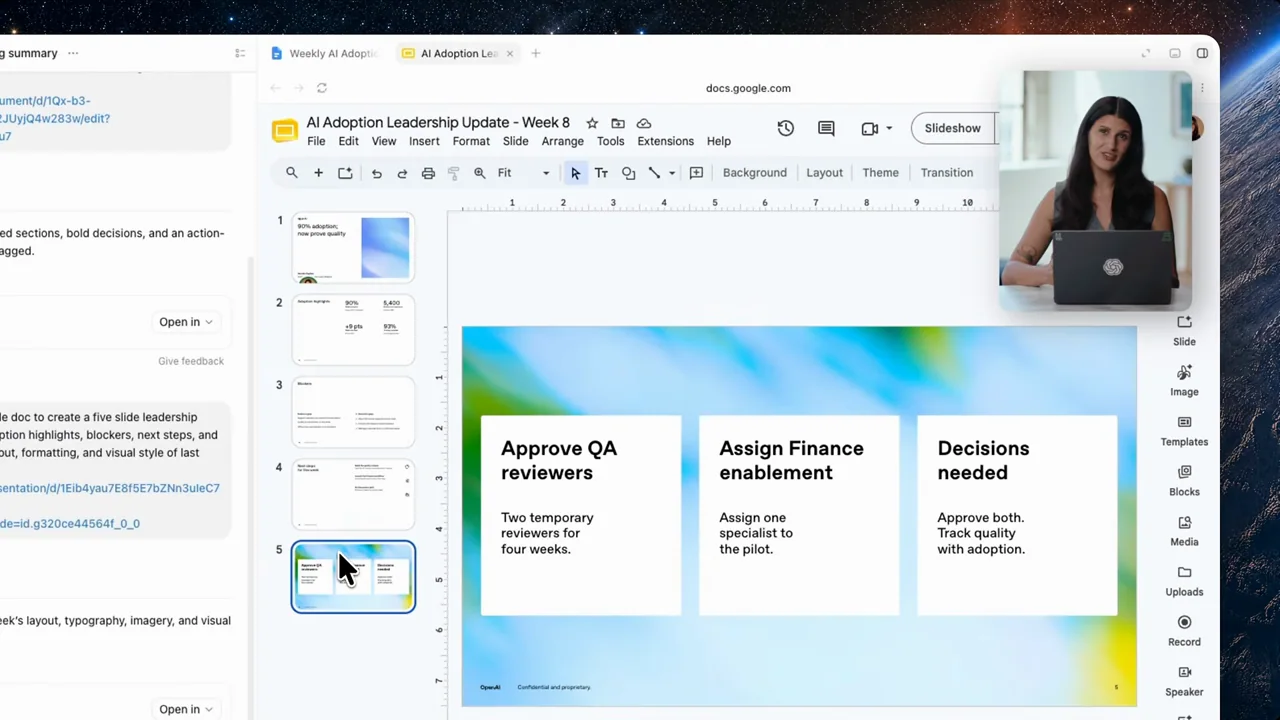
Task: Click the paint format icon
Action: pyautogui.click(x=453, y=173)
